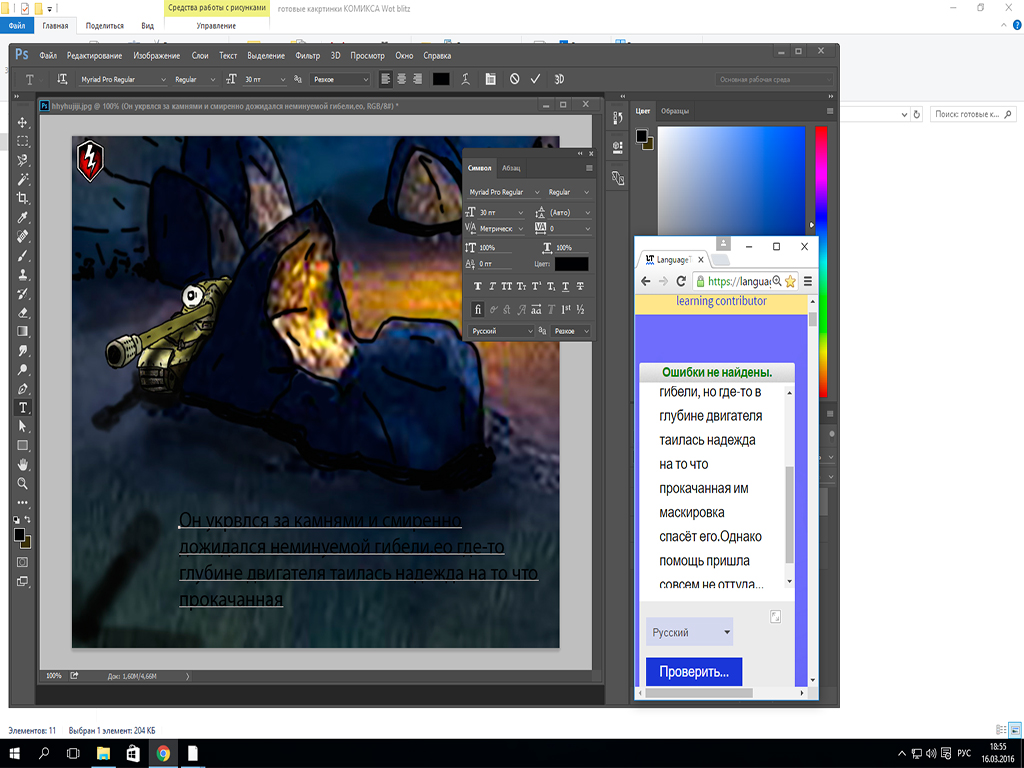Align text left in options bar
The width and height of the screenshot is (1024, 768).
[x=385, y=79]
